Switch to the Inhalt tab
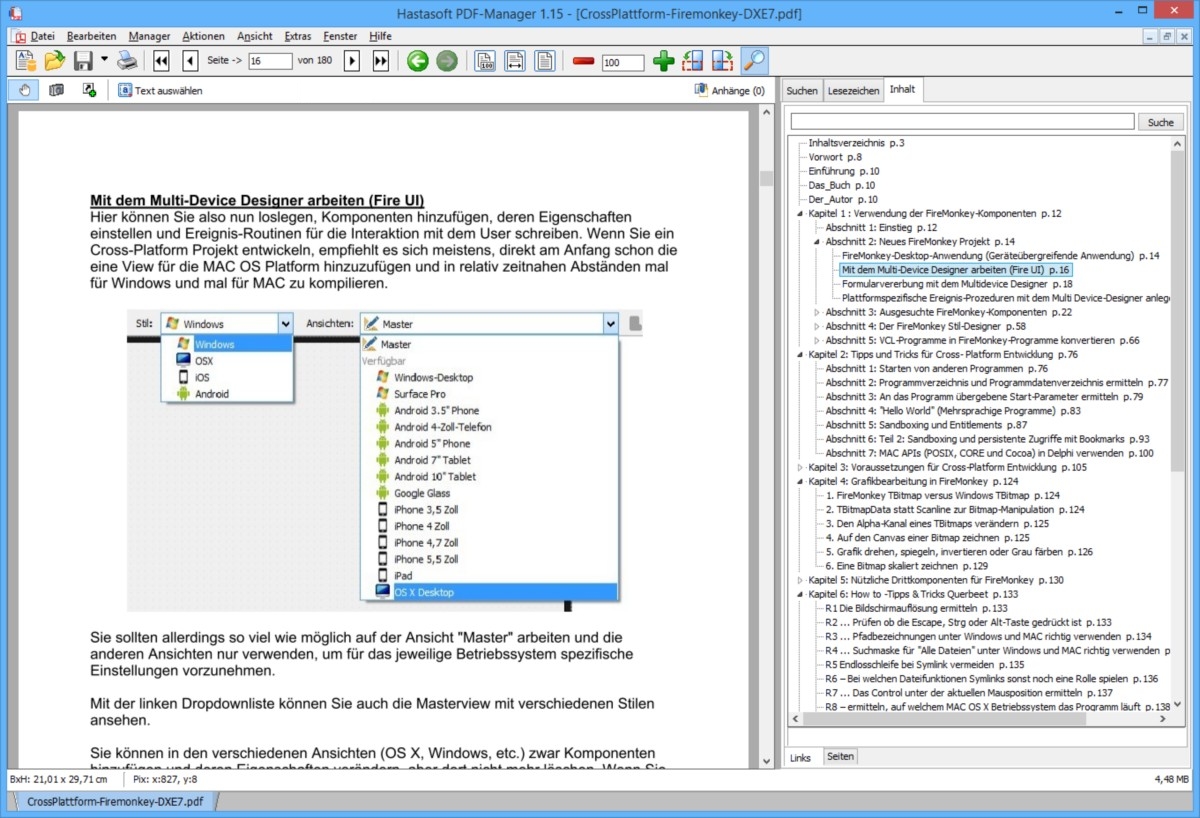Screen dimensions: 1200x818 click(902, 90)
